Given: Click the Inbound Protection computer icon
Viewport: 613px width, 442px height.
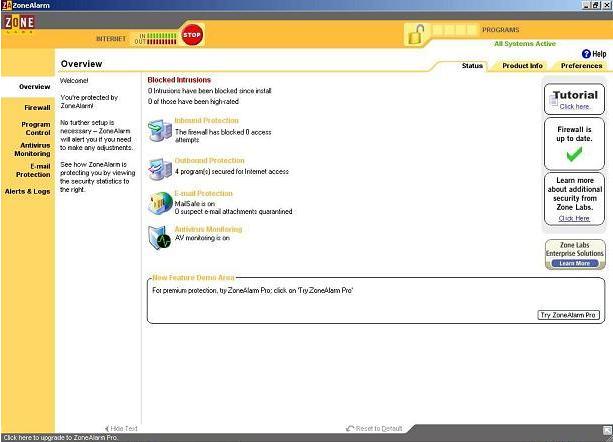Looking at the screenshot, I should (160, 131).
